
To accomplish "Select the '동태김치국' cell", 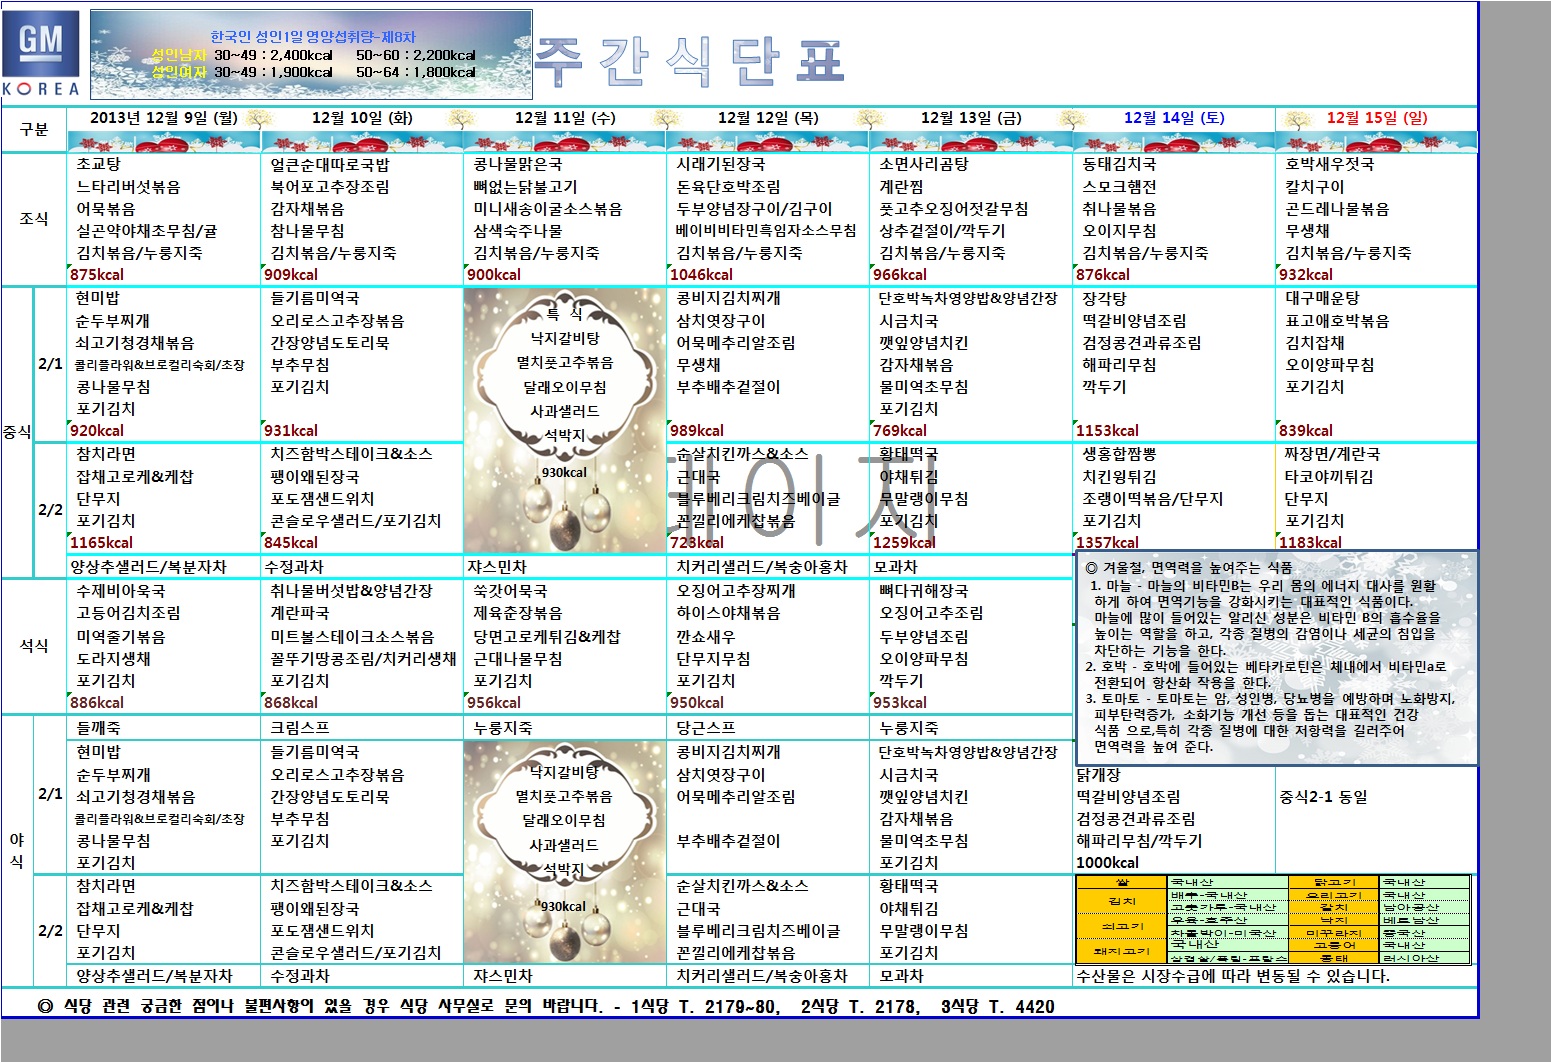I will tap(1118, 164).
